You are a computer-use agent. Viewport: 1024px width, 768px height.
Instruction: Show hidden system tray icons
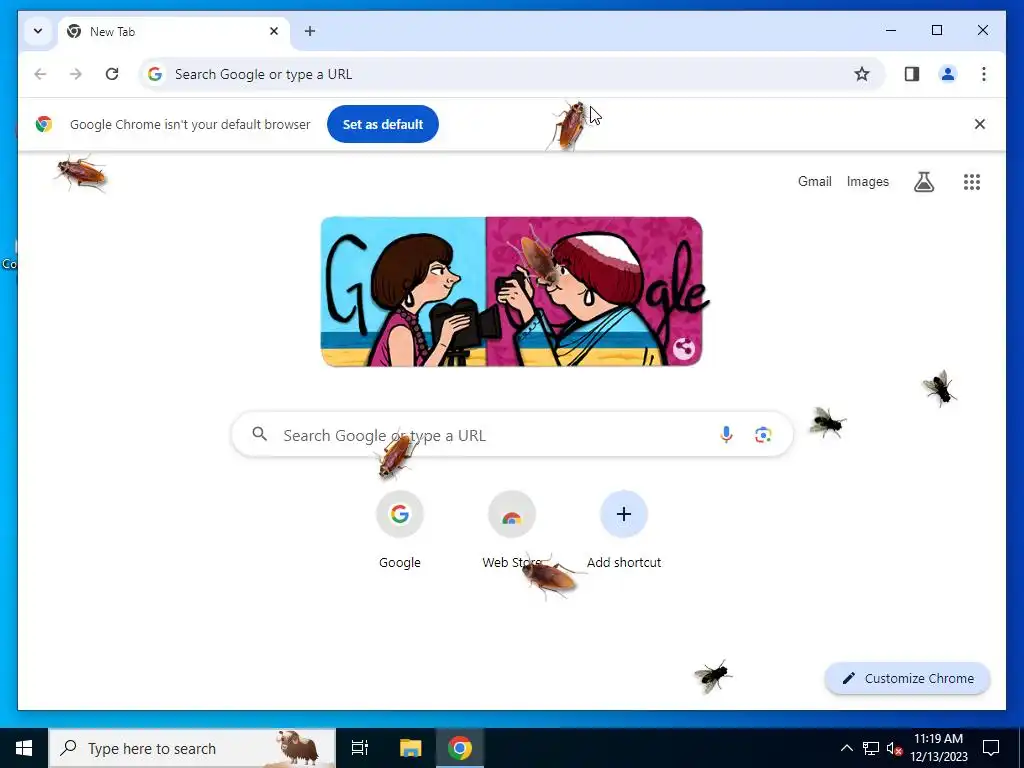click(846, 748)
